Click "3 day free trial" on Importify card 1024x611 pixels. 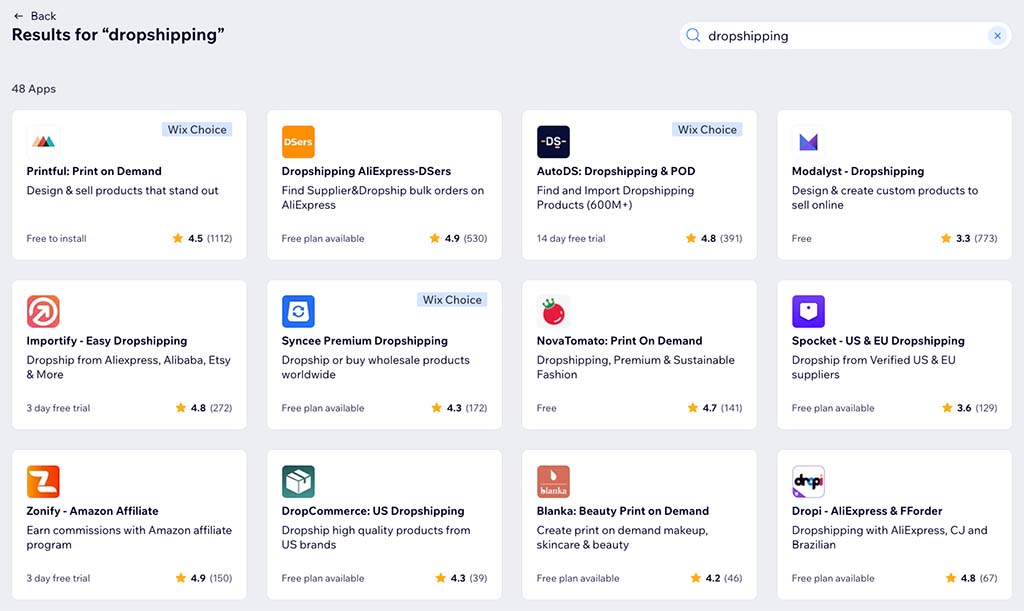(58, 408)
